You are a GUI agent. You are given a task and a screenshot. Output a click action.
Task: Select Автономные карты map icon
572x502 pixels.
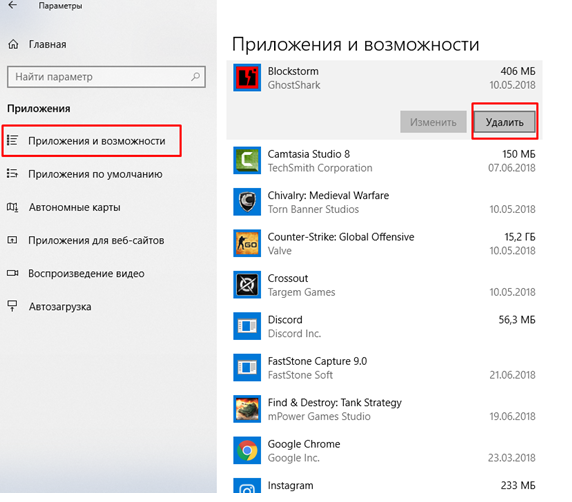tap(12, 207)
